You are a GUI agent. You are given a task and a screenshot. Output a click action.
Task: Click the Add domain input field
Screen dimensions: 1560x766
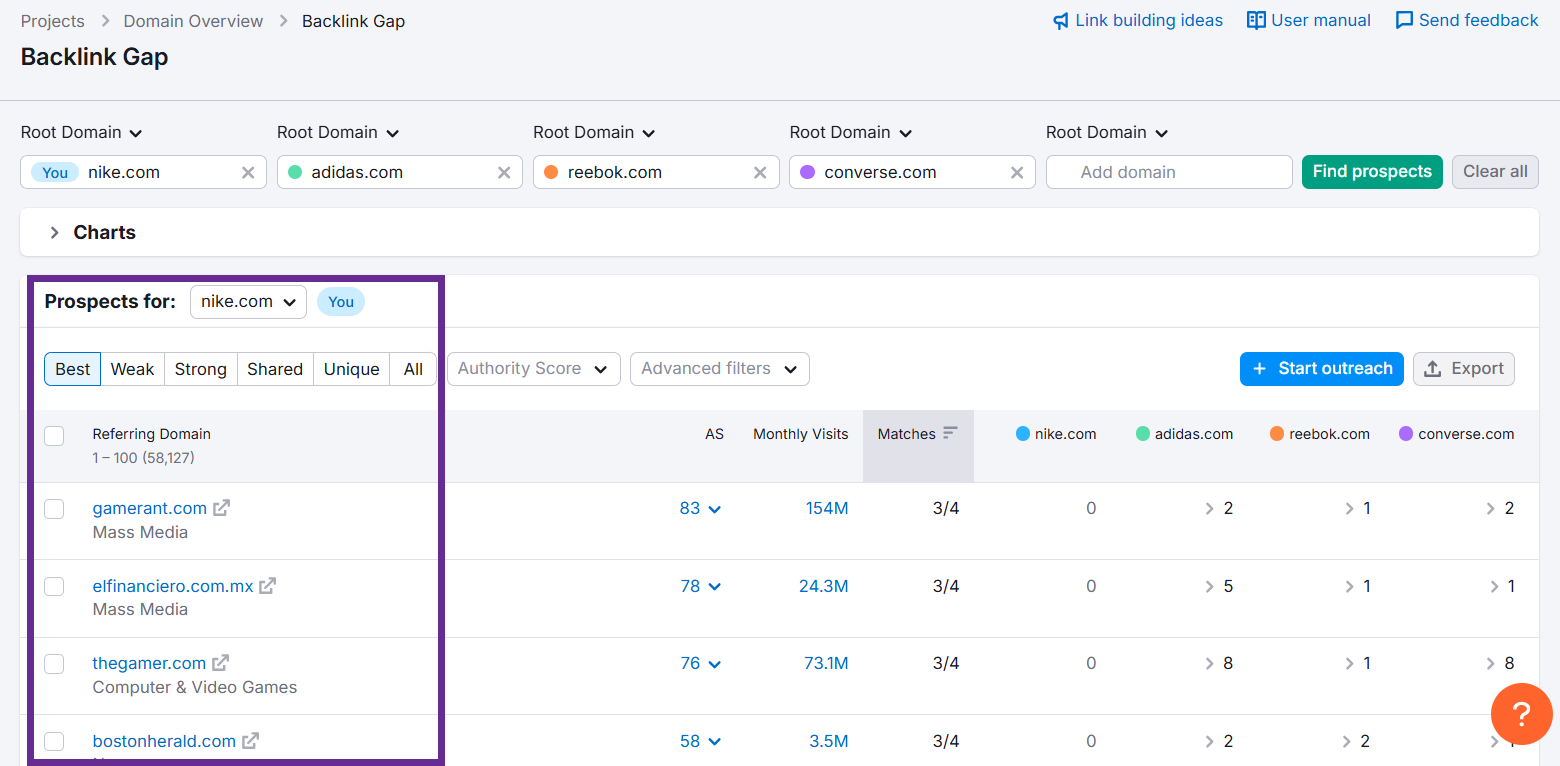[x=1169, y=172]
